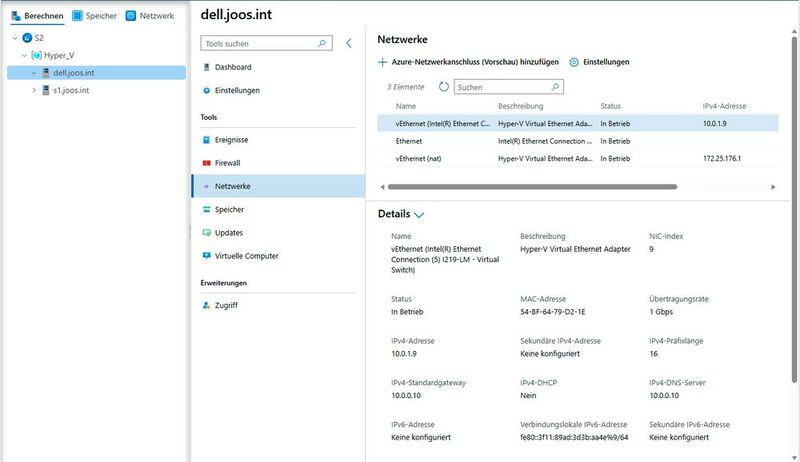
Task: Open Einstellungen in the Netzwerke toolbar
Action: (x=599, y=62)
